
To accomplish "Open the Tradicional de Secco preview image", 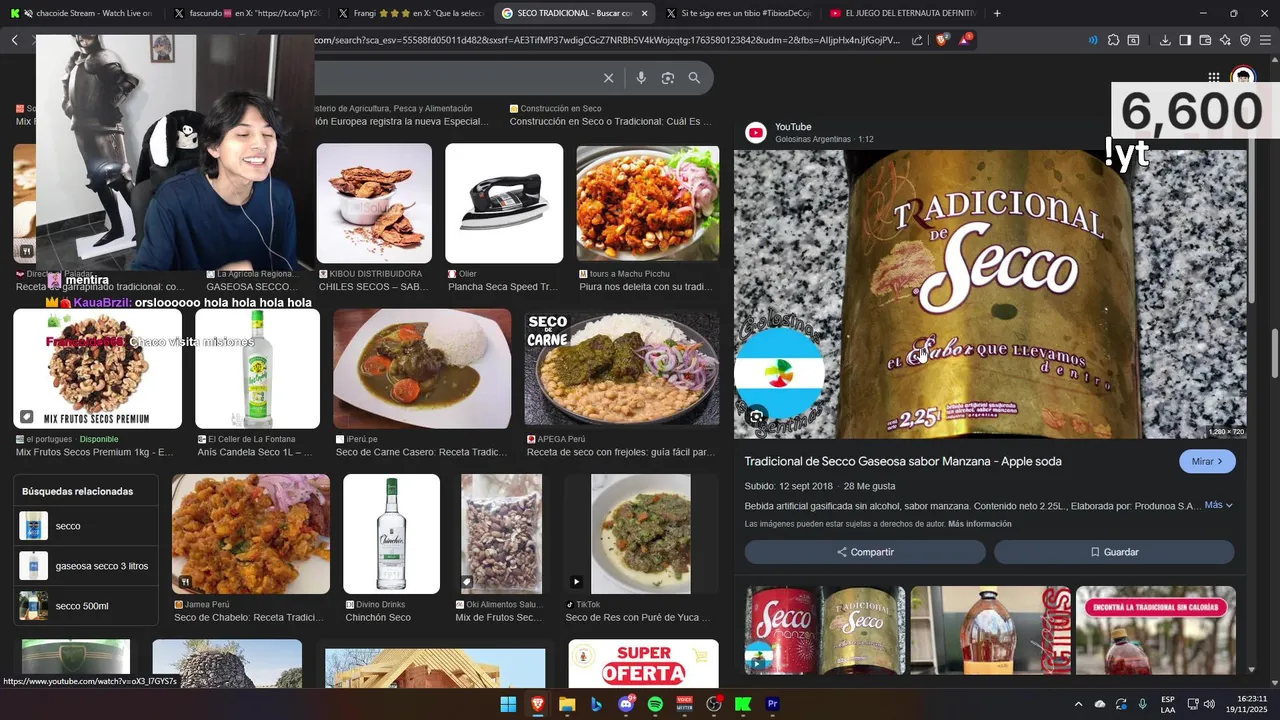I will coord(990,294).
